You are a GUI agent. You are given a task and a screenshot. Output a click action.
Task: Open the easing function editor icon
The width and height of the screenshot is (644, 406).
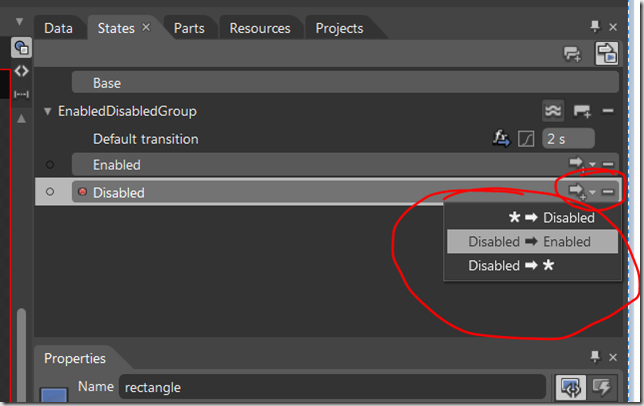[526, 139]
